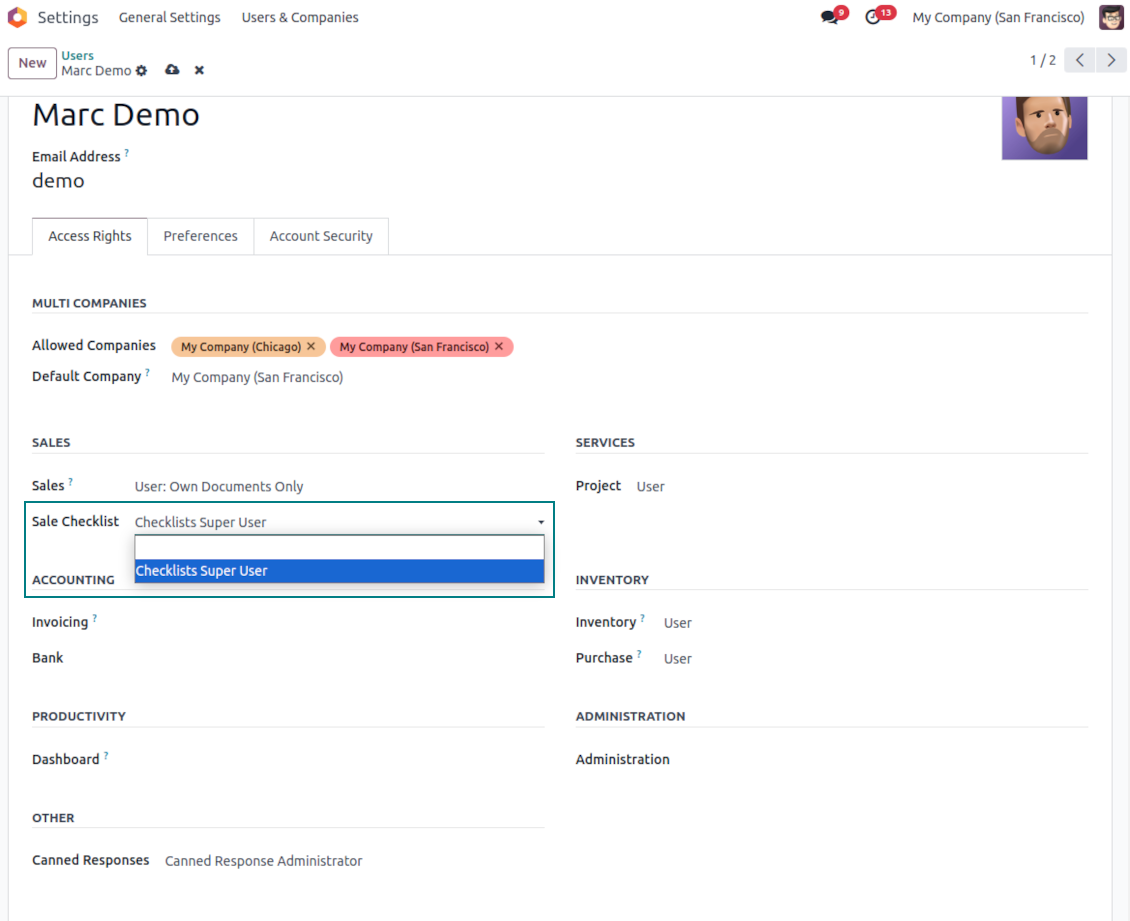Select the blank Sale Checklist option
Image resolution: width=1130 pixels, height=921 pixels.
[339, 547]
